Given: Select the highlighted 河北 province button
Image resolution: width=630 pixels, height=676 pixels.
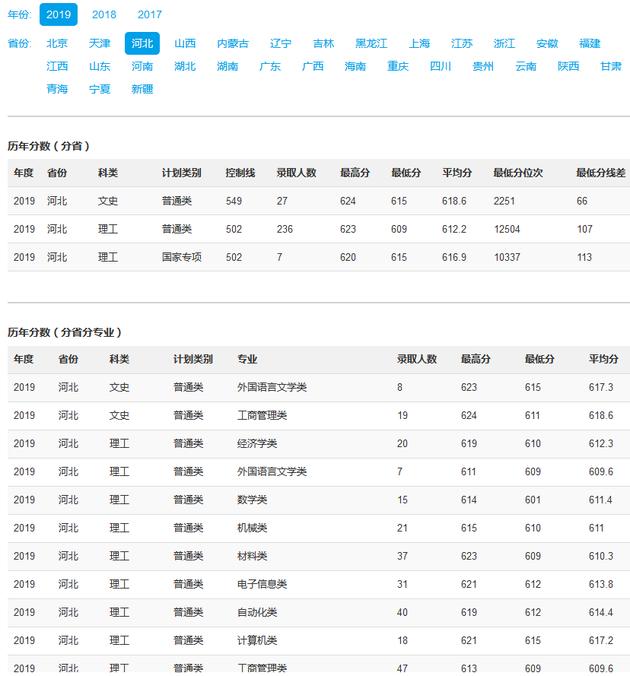Looking at the screenshot, I should click(142, 44).
